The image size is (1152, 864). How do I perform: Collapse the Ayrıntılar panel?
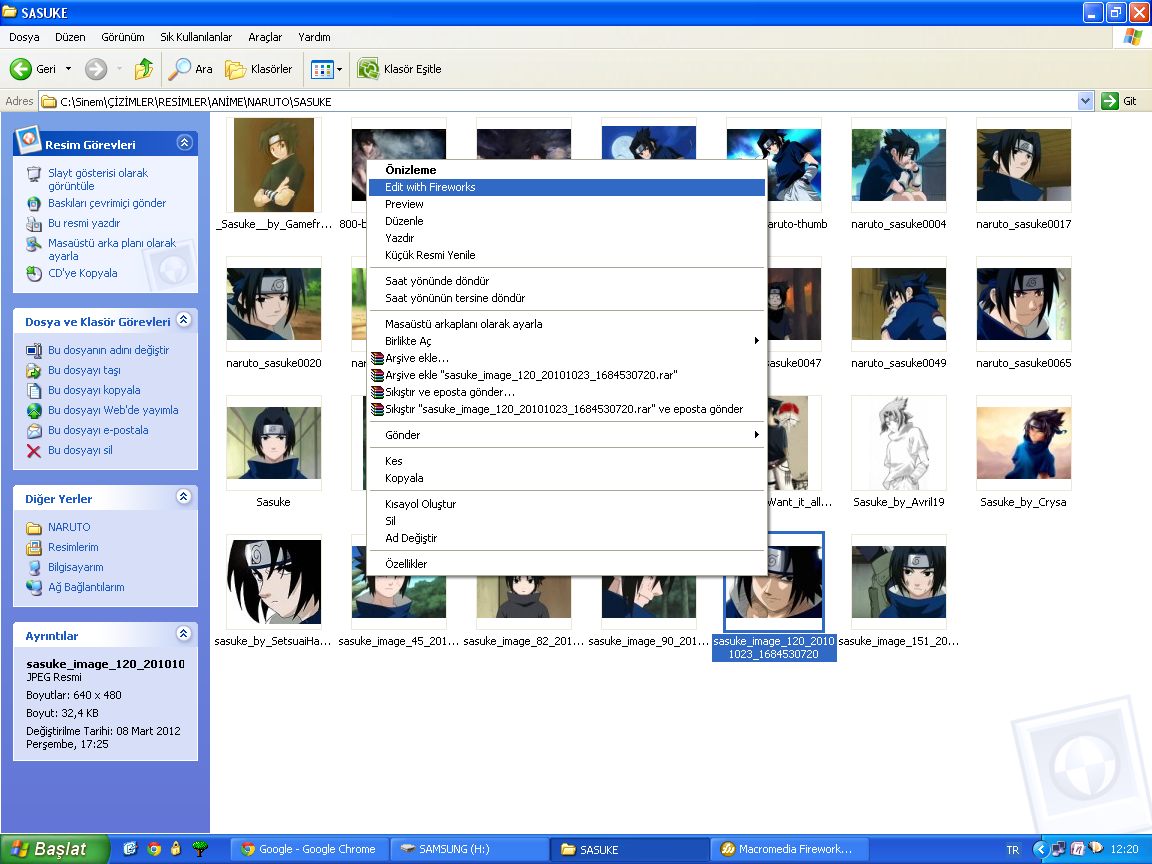coord(184,633)
